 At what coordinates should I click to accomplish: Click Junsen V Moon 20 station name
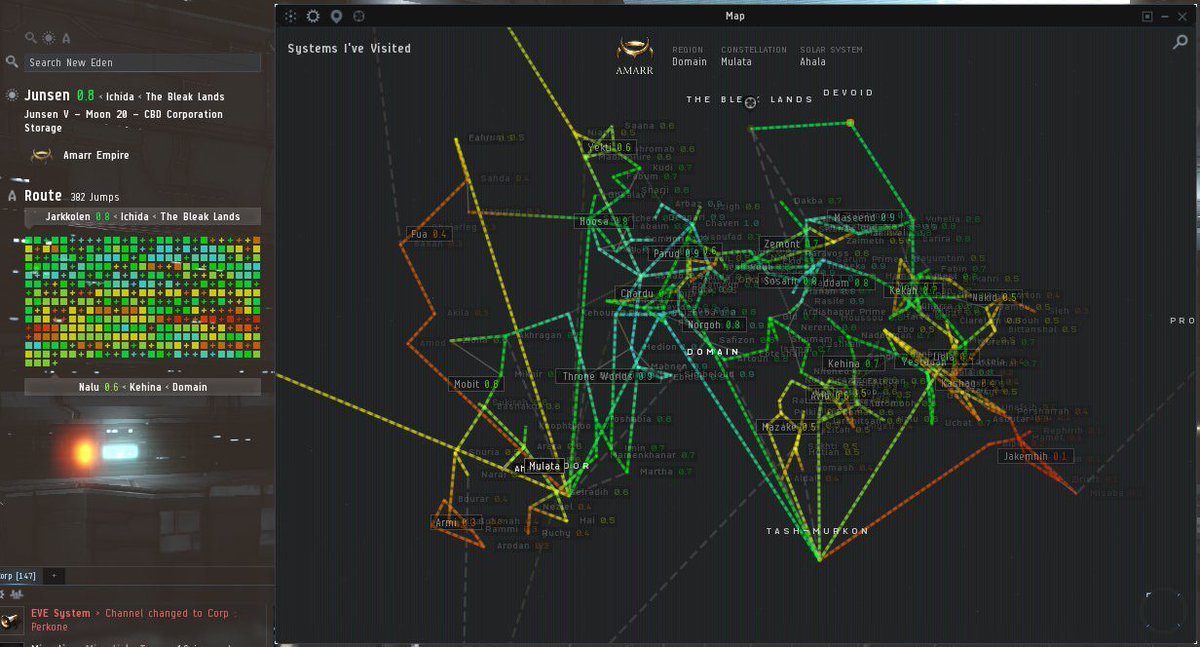point(123,121)
